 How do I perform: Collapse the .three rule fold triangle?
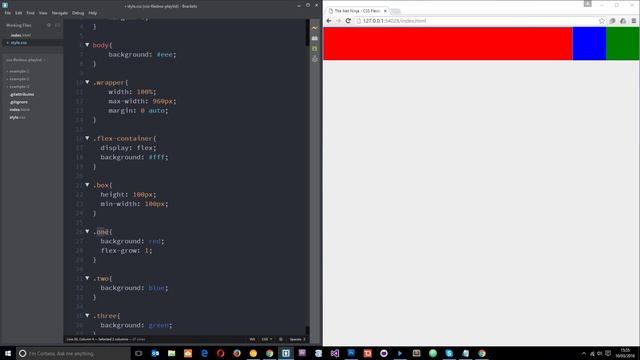pyautogui.click(x=87, y=316)
